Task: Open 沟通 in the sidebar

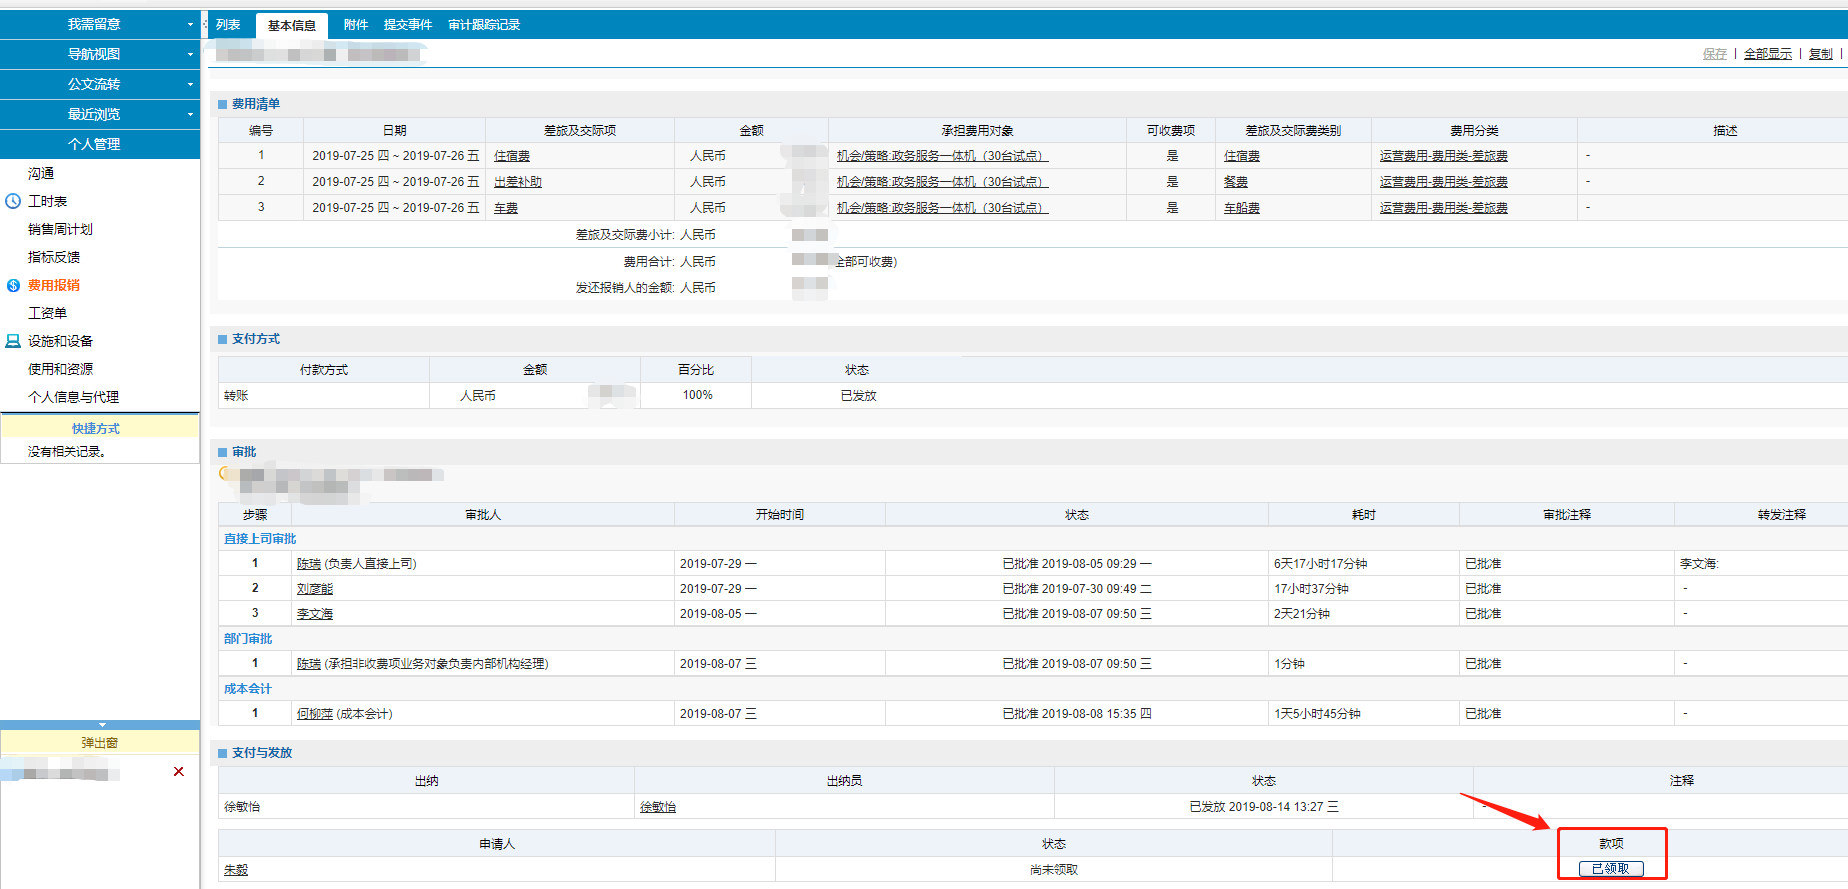Action: pos(41,173)
